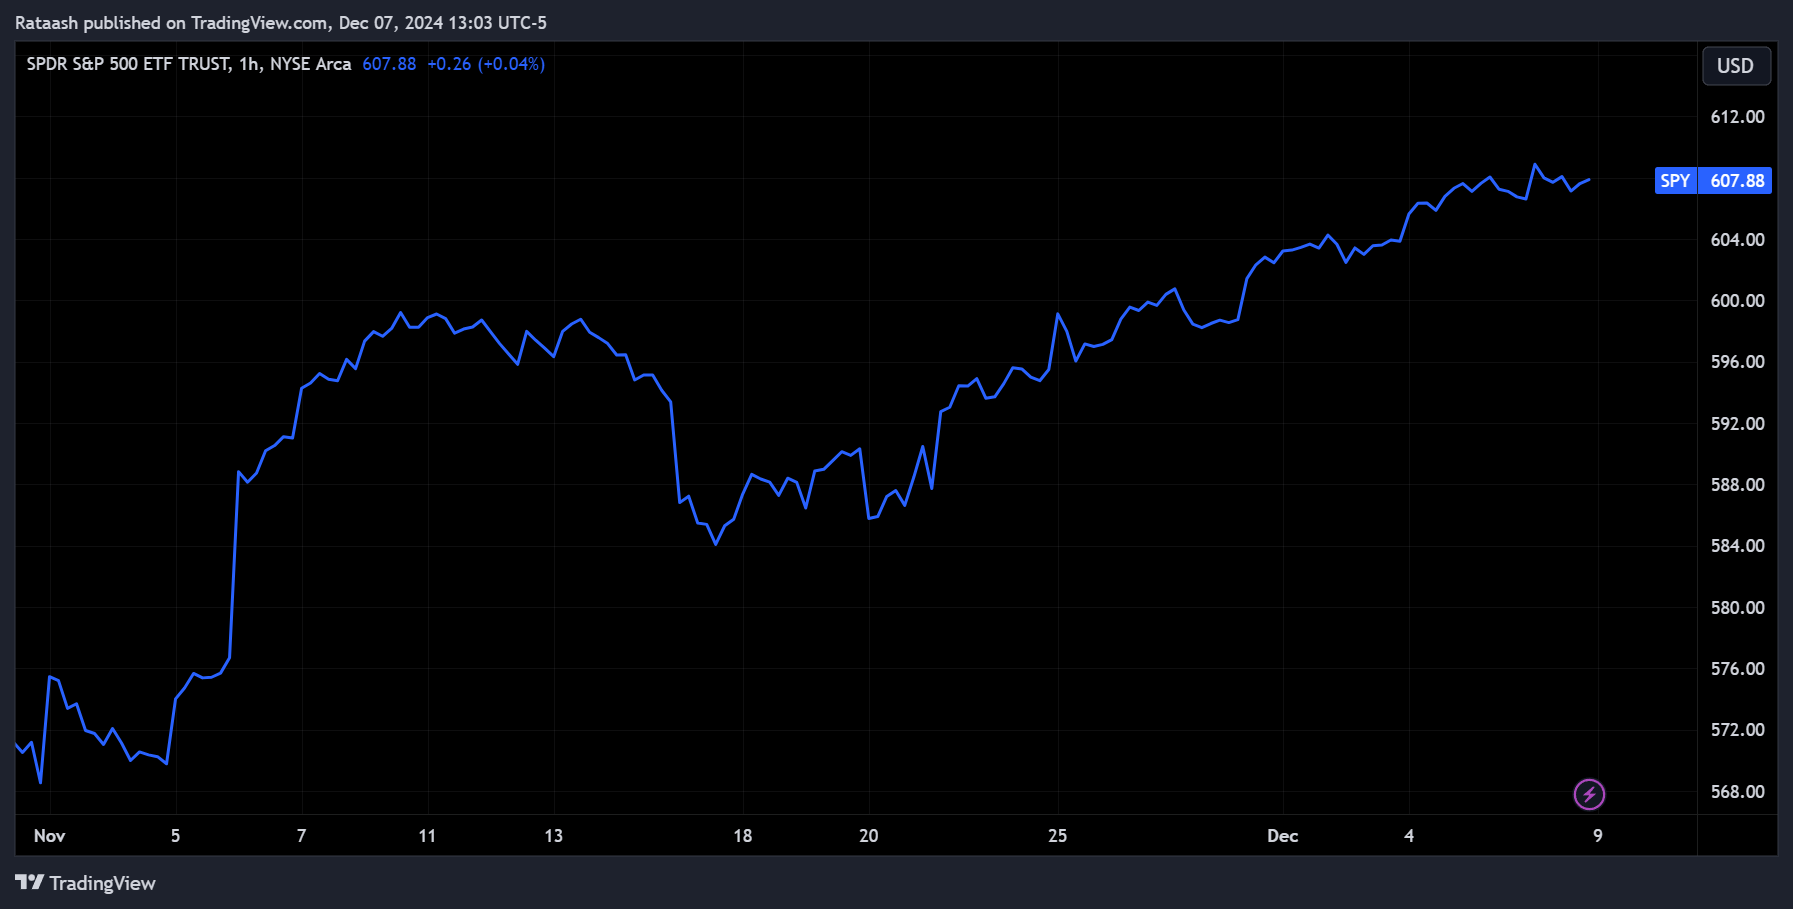Click the 572.00 price axis label

click(x=1737, y=730)
